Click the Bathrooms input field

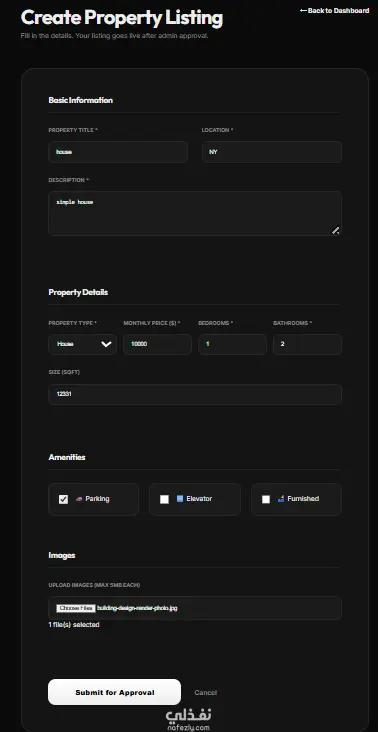[x=308, y=345]
